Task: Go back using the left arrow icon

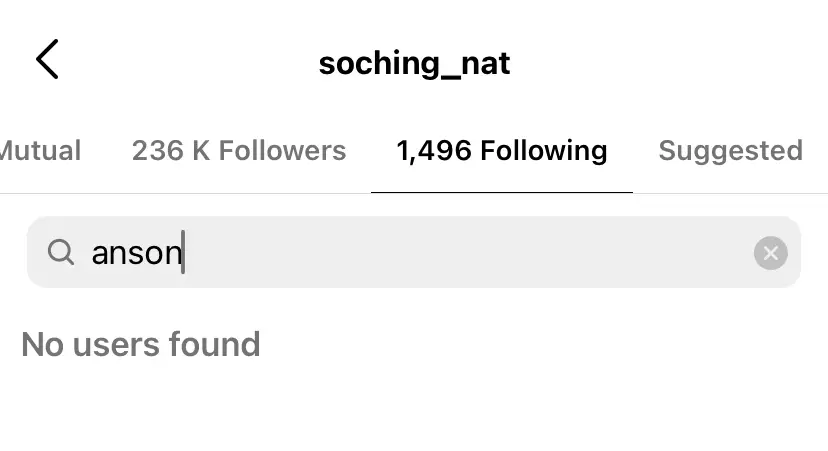Action: pyautogui.click(x=47, y=59)
